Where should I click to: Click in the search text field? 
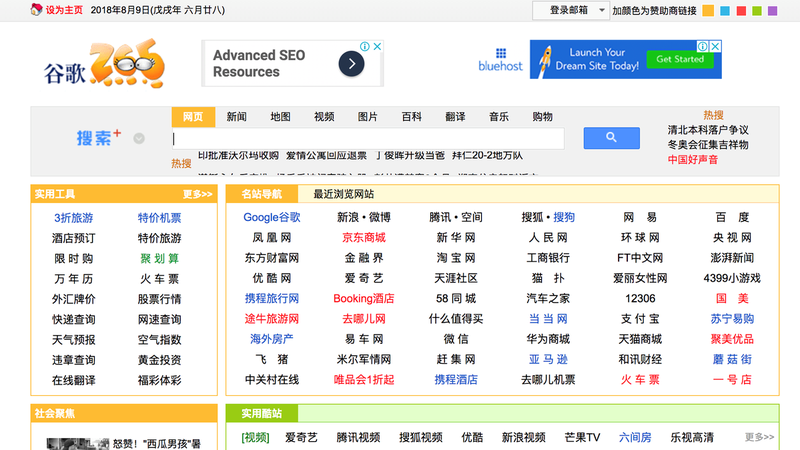367,139
